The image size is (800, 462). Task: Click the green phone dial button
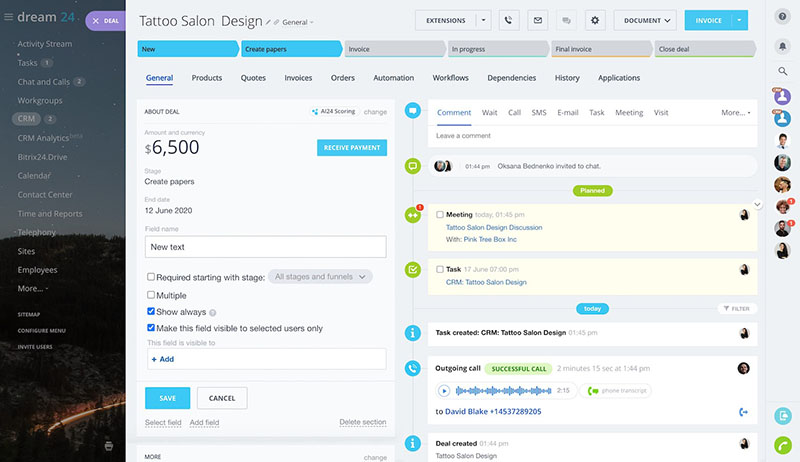[783, 444]
